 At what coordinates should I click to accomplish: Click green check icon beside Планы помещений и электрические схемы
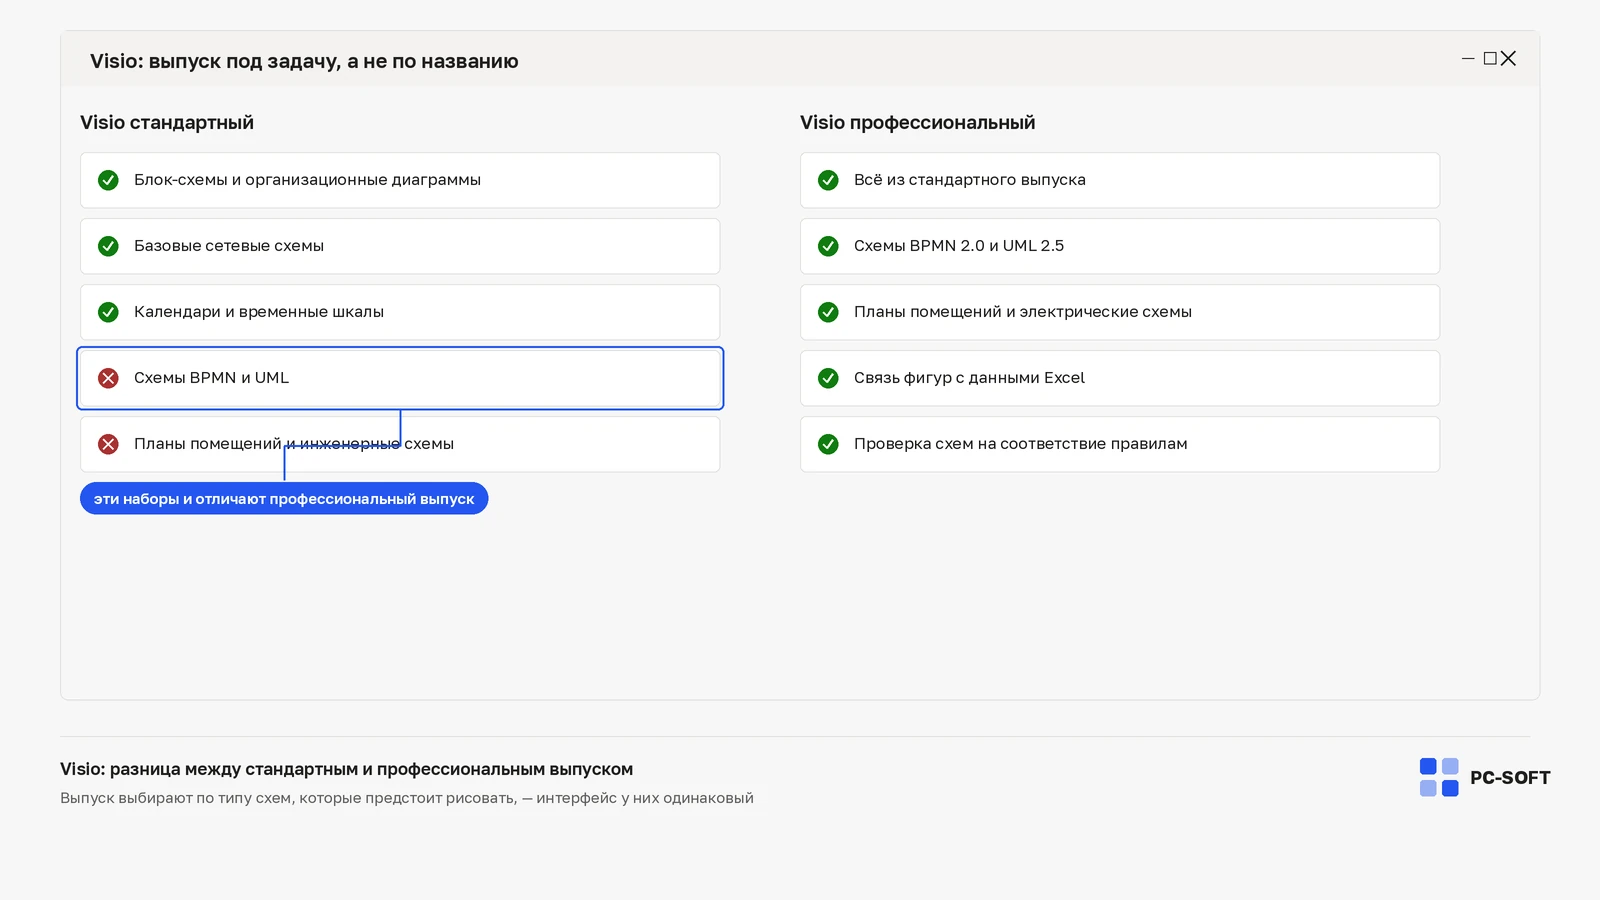tap(828, 312)
